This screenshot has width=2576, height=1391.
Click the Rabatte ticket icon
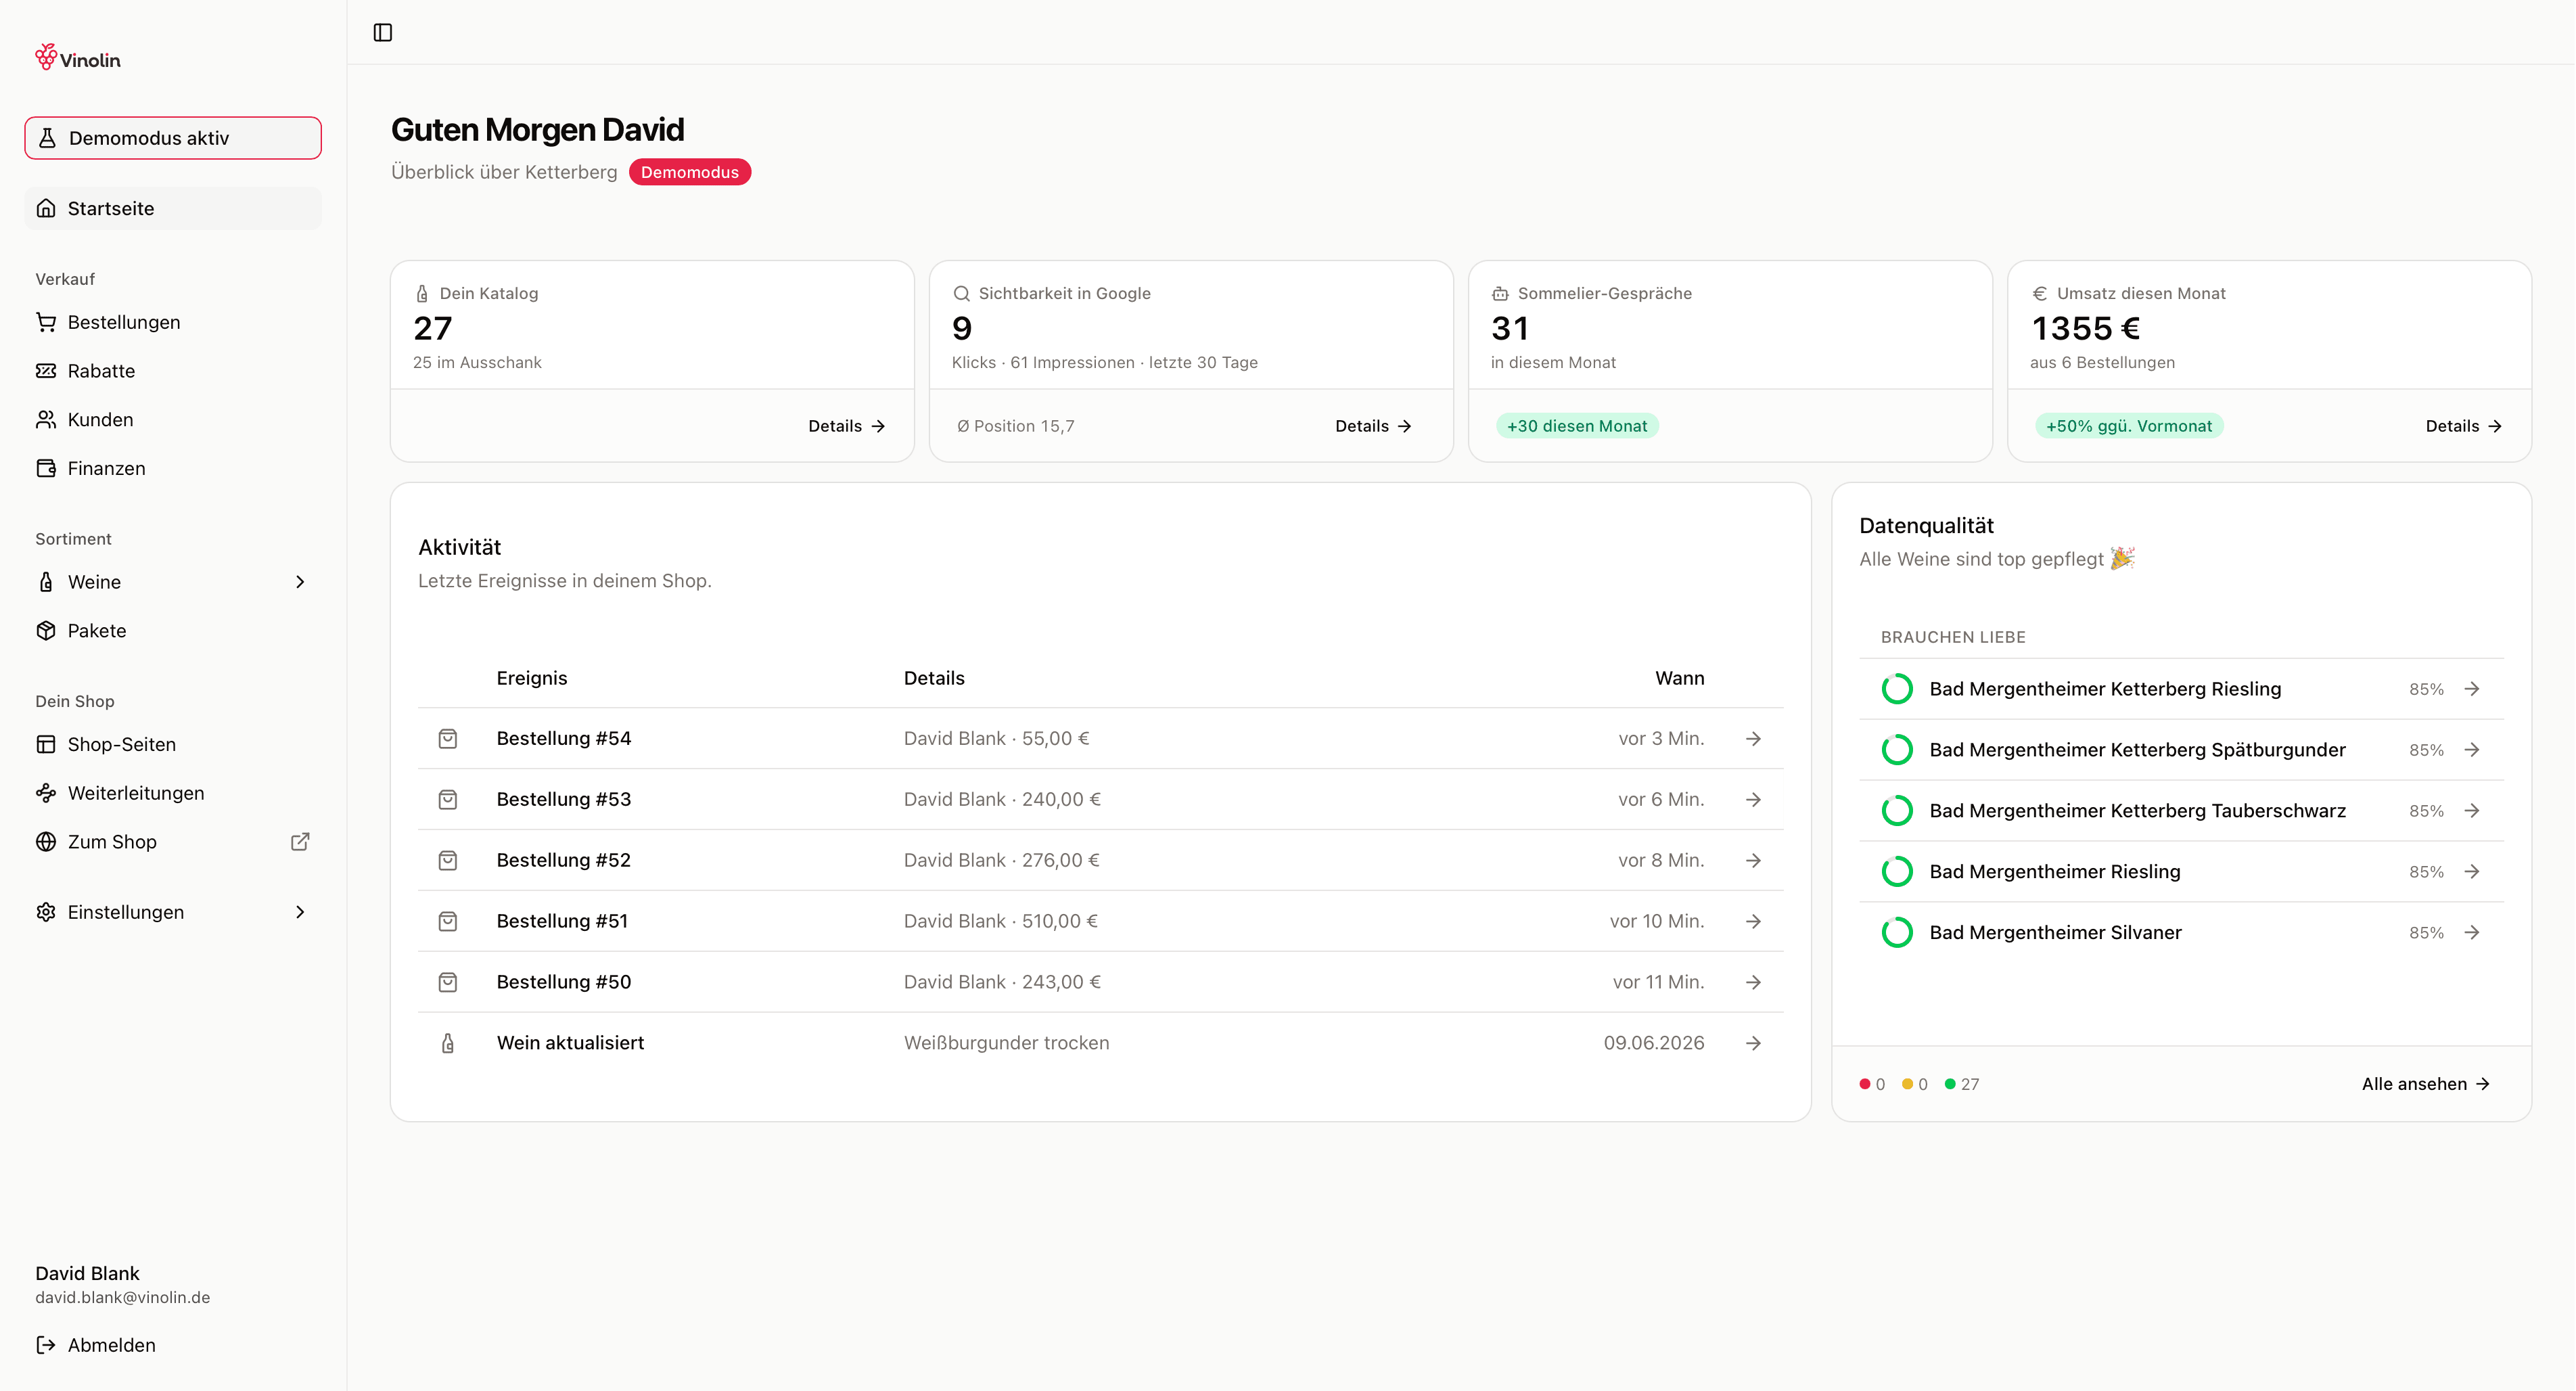coord(46,371)
